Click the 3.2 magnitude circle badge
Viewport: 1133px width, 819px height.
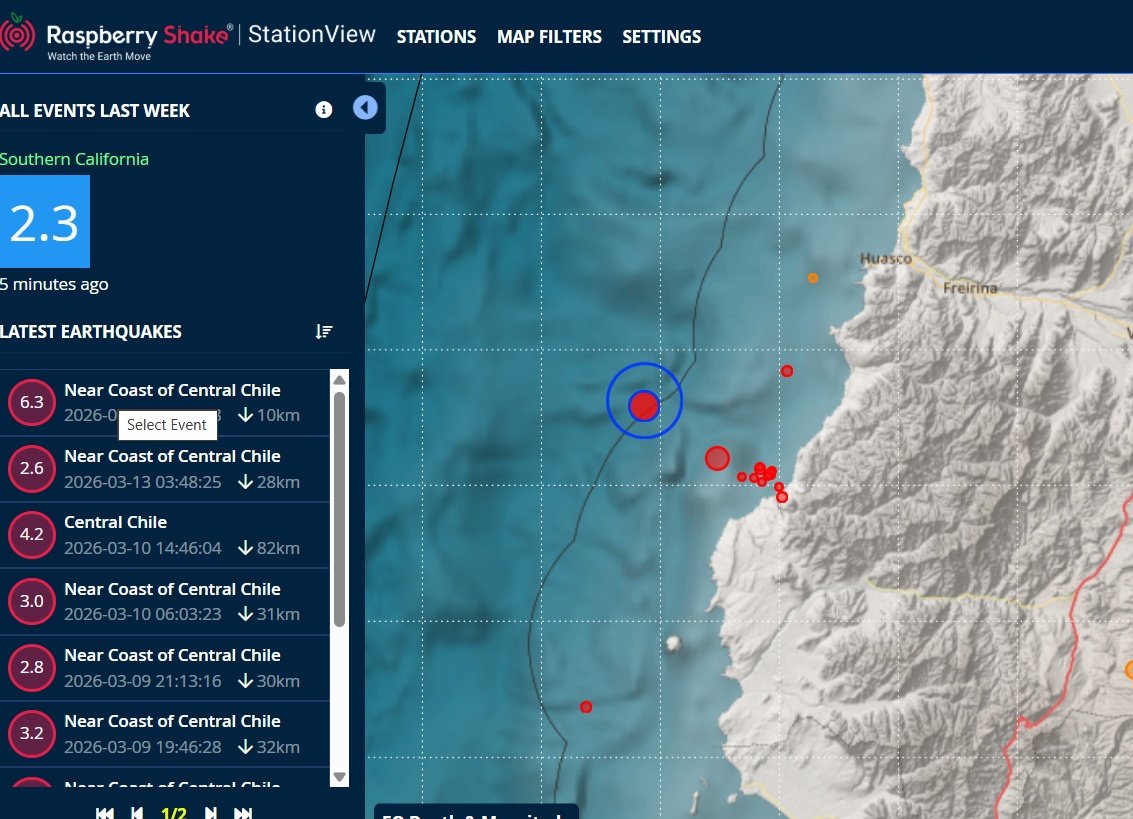(32, 734)
